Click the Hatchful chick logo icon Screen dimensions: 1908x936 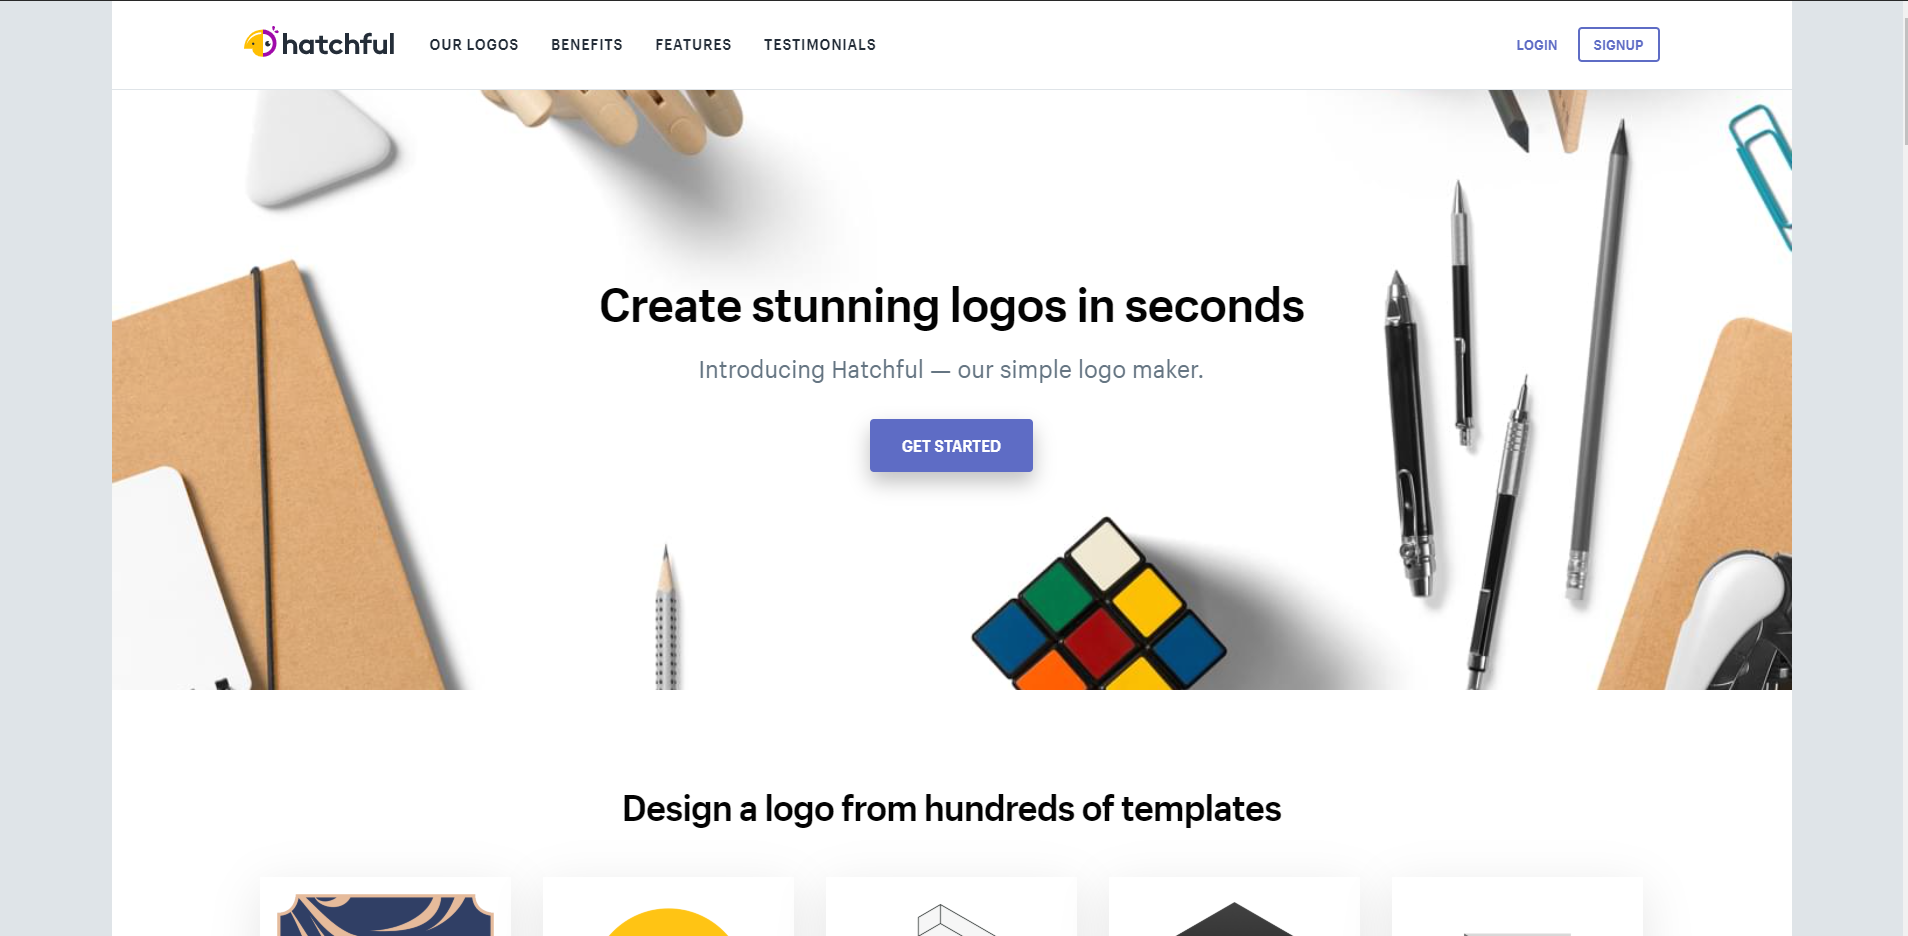(x=260, y=43)
